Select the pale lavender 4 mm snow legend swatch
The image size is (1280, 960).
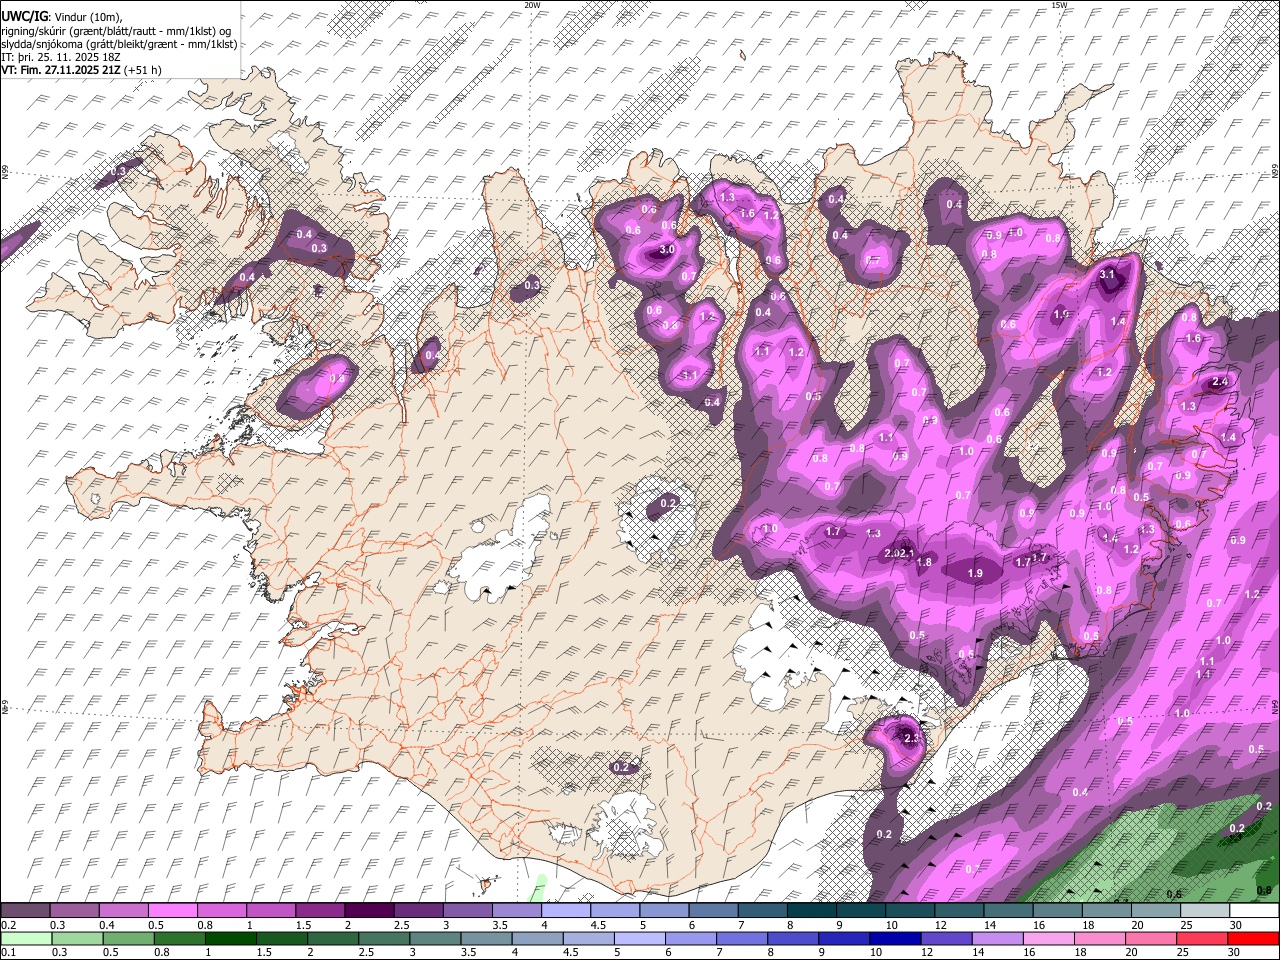[566, 911]
